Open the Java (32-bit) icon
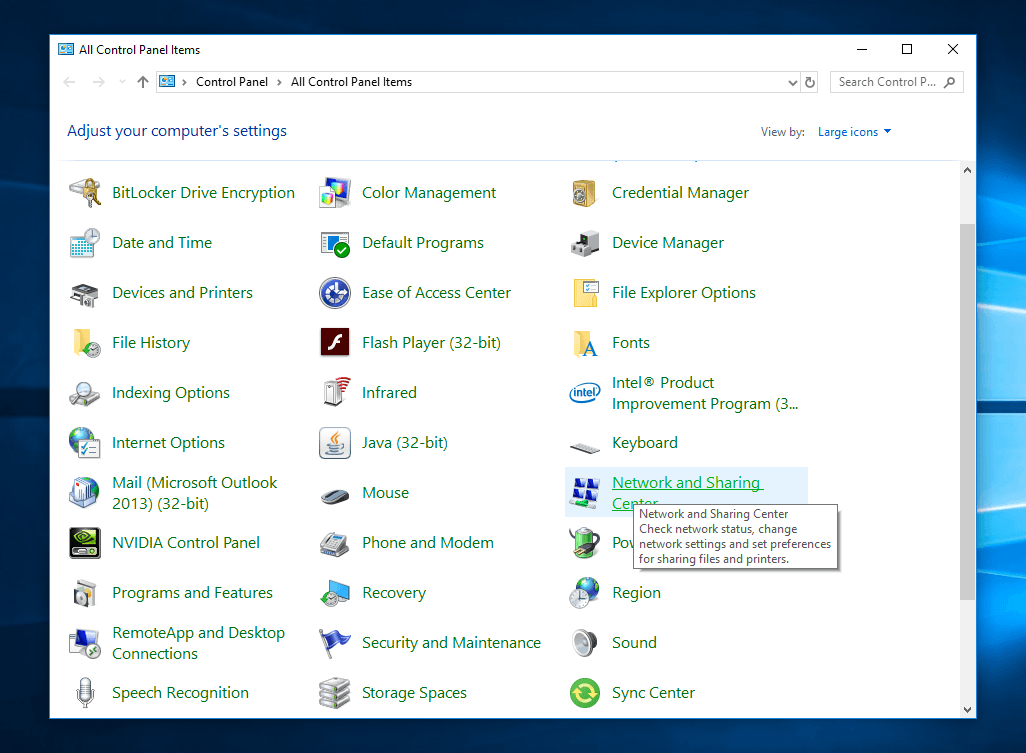The image size is (1026, 753). [335, 443]
